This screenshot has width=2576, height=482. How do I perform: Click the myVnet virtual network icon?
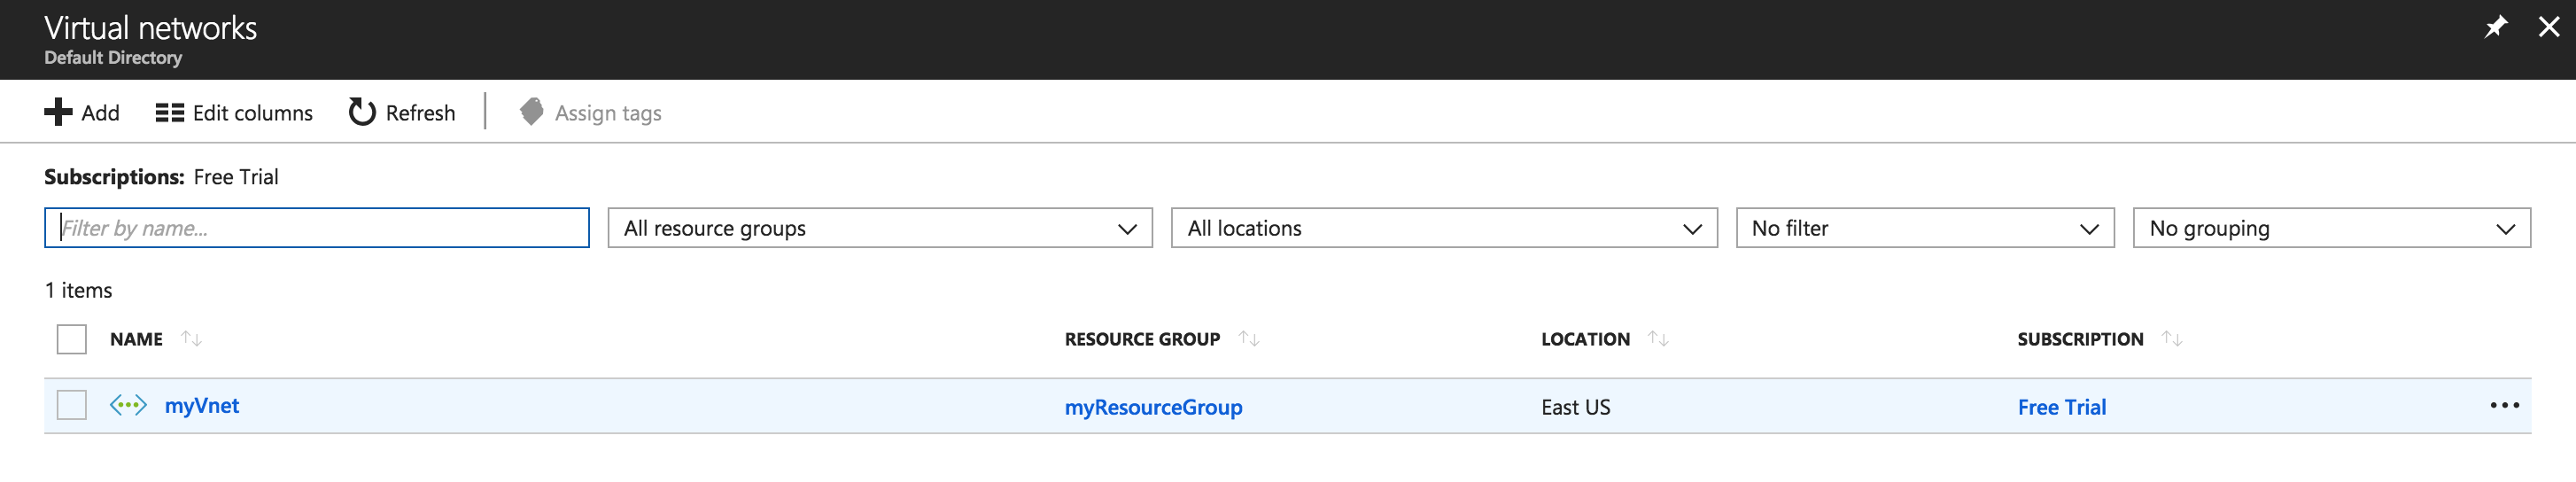(x=128, y=405)
